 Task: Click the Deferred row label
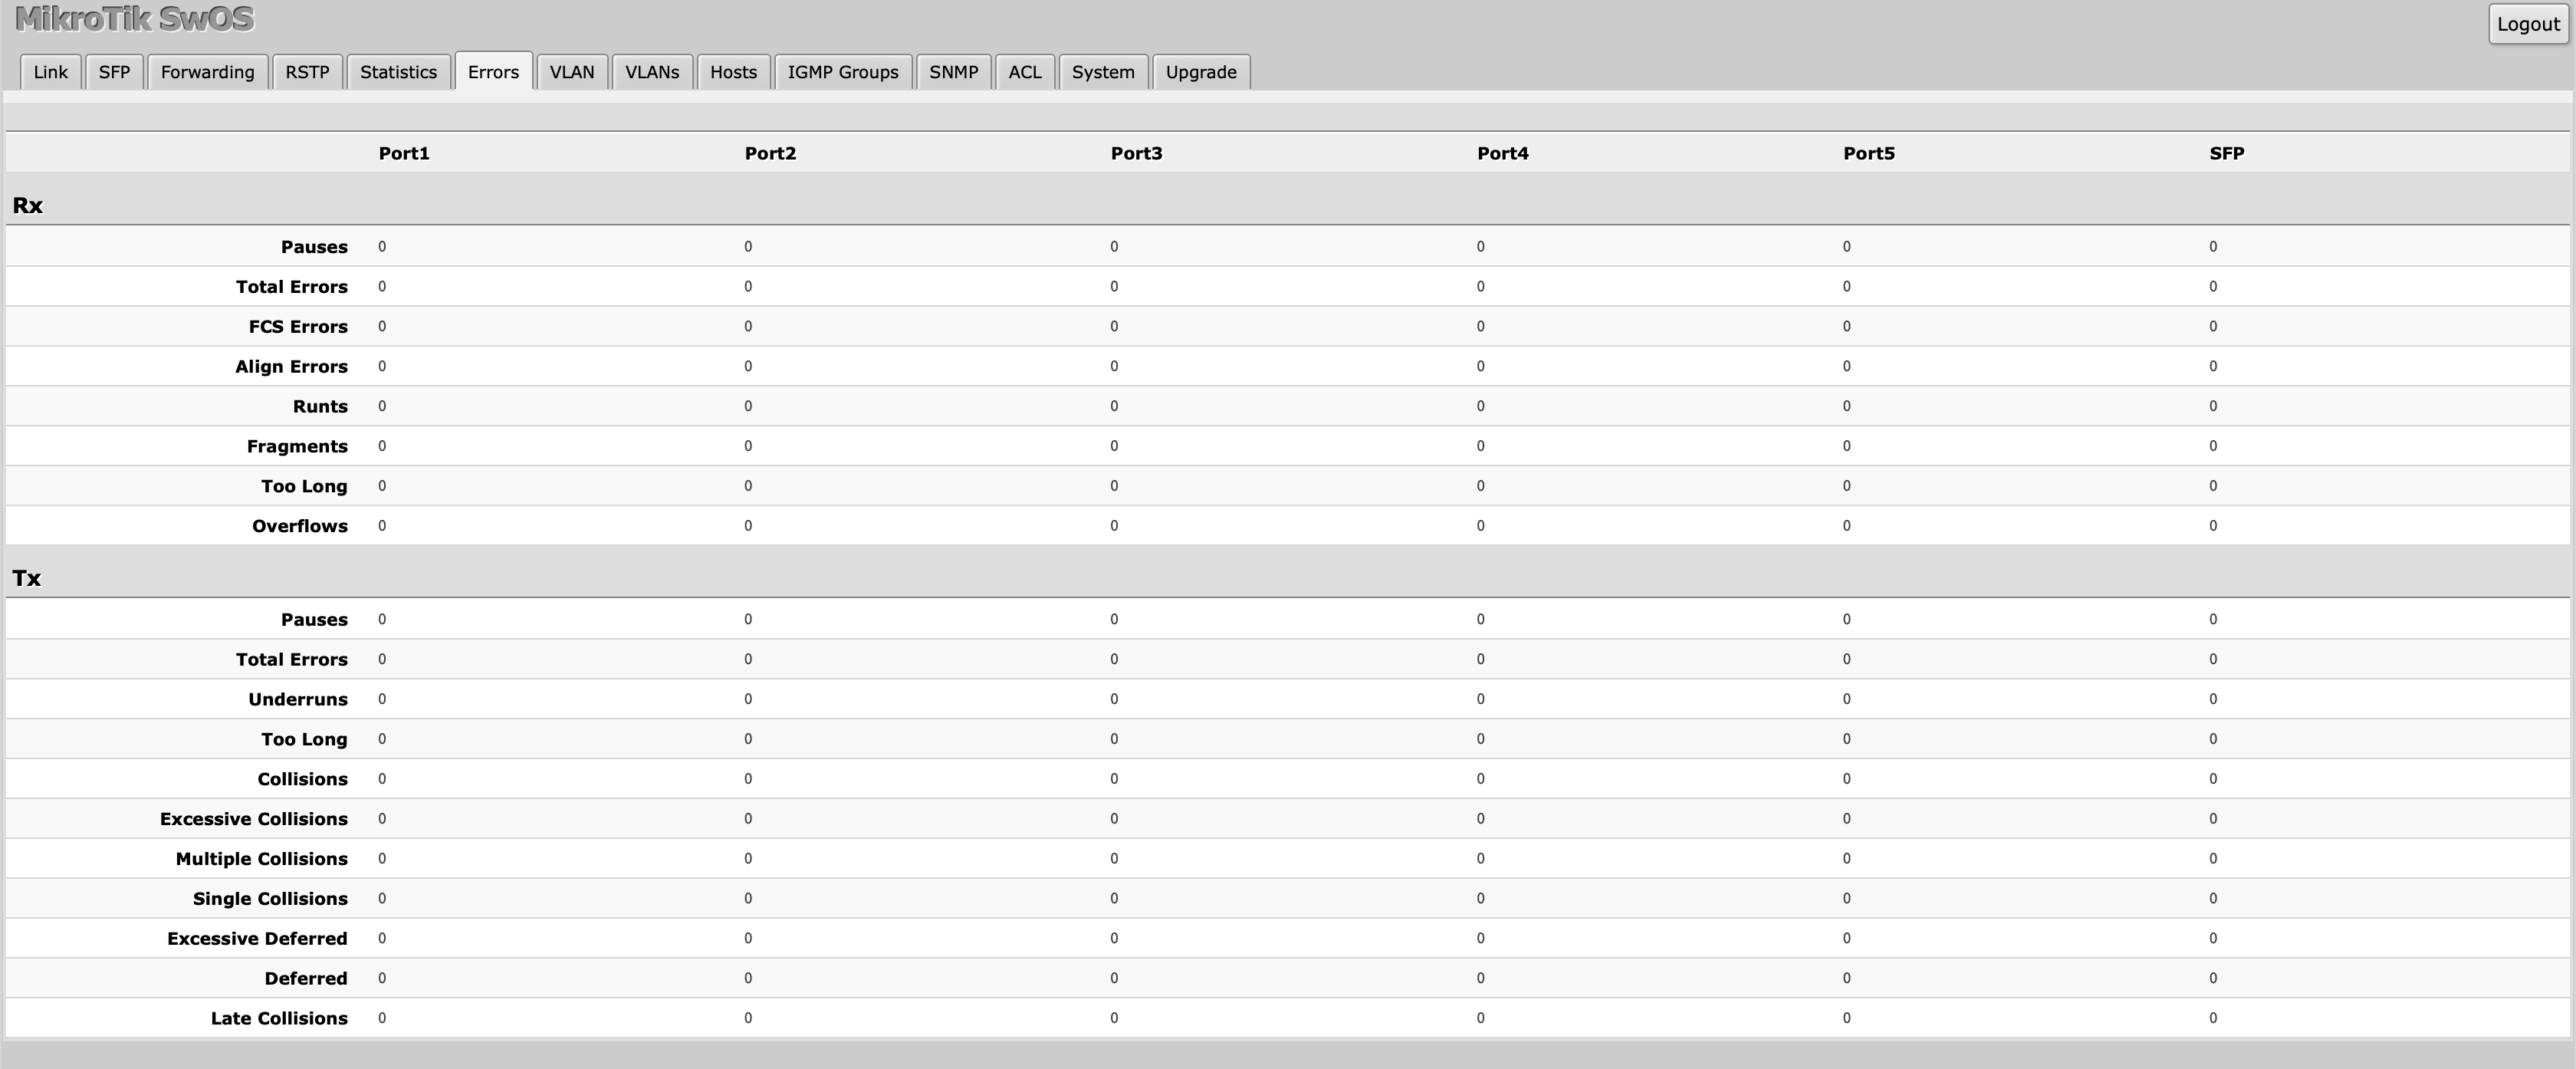click(306, 980)
